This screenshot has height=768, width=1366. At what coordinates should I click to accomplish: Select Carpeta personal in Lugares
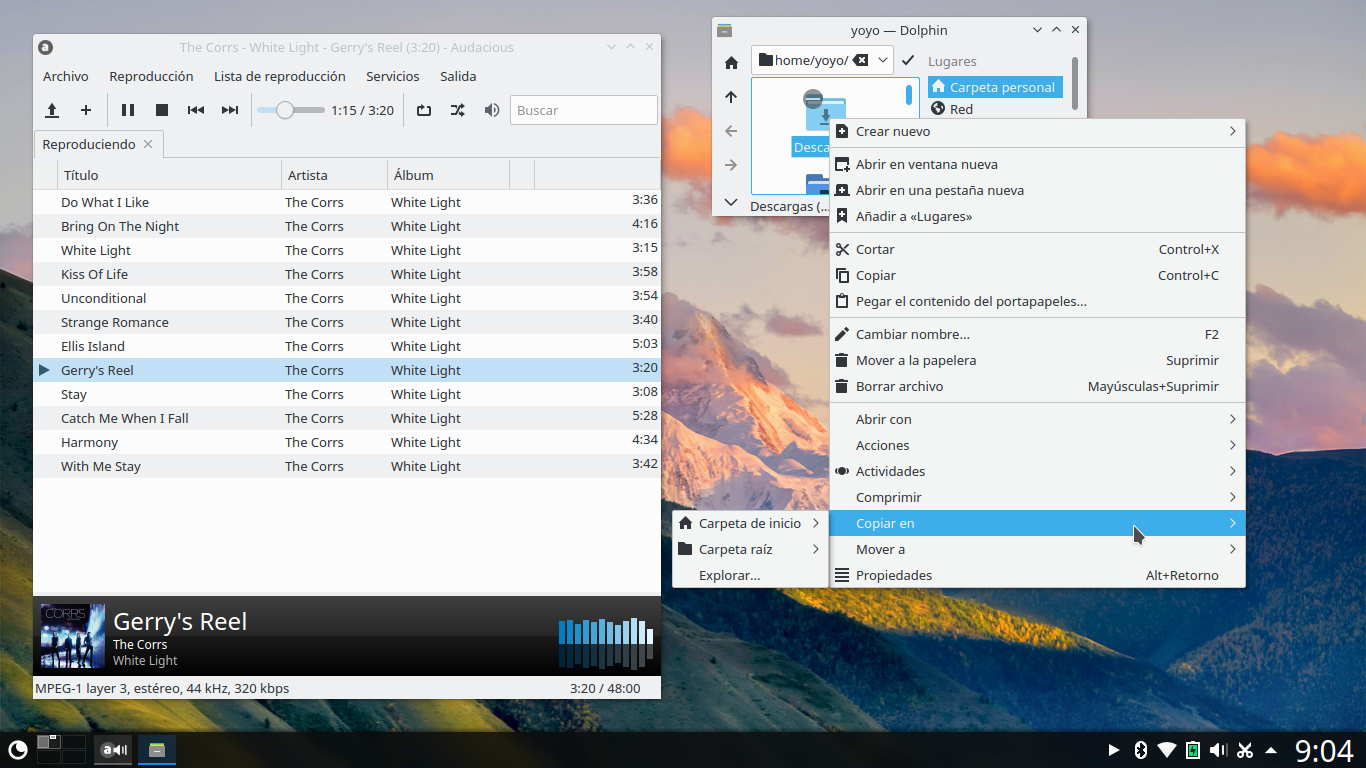click(x=1001, y=87)
